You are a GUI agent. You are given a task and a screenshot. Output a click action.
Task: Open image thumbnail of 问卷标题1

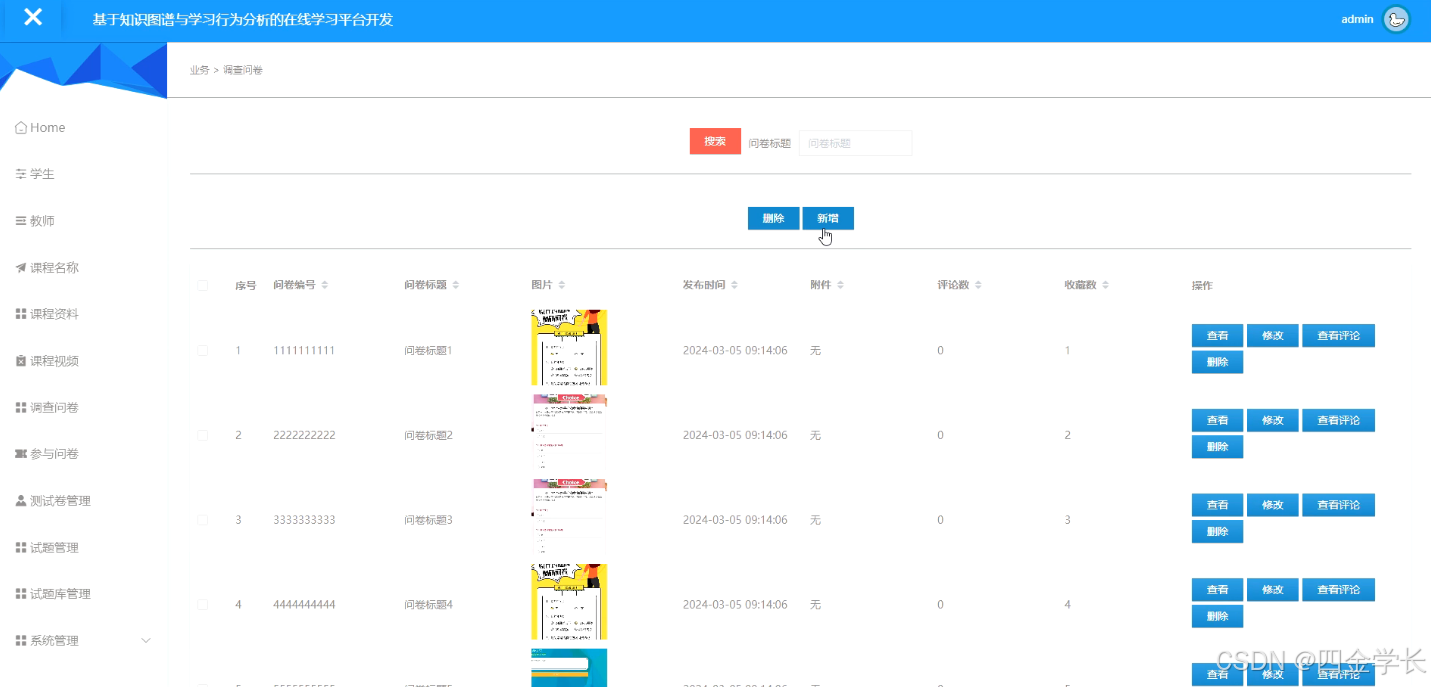[x=569, y=347]
